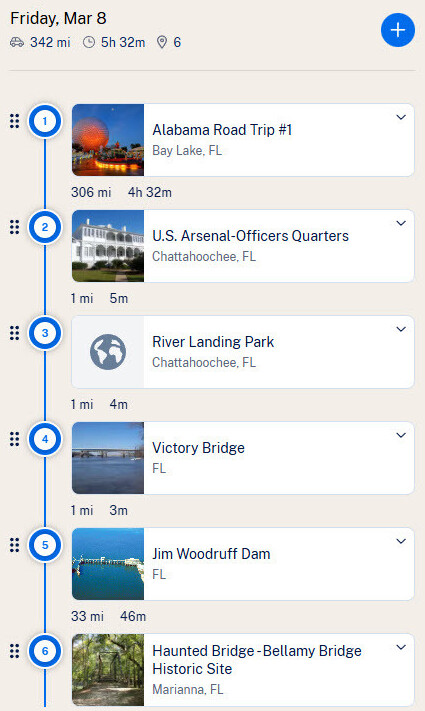Click the blue plus add stop button
Screen dimensions: 425x711
tap(398, 30)
